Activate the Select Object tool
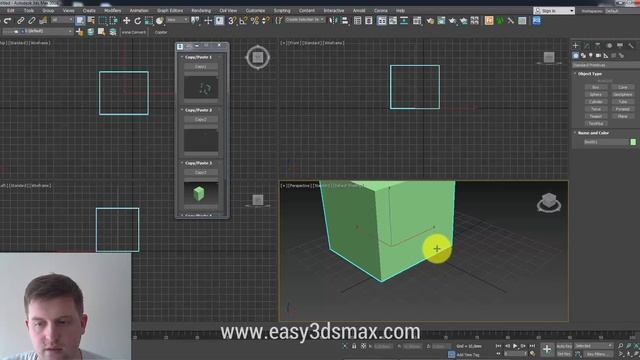This screenshot has width=640, height=360. [x=80, y=20]
